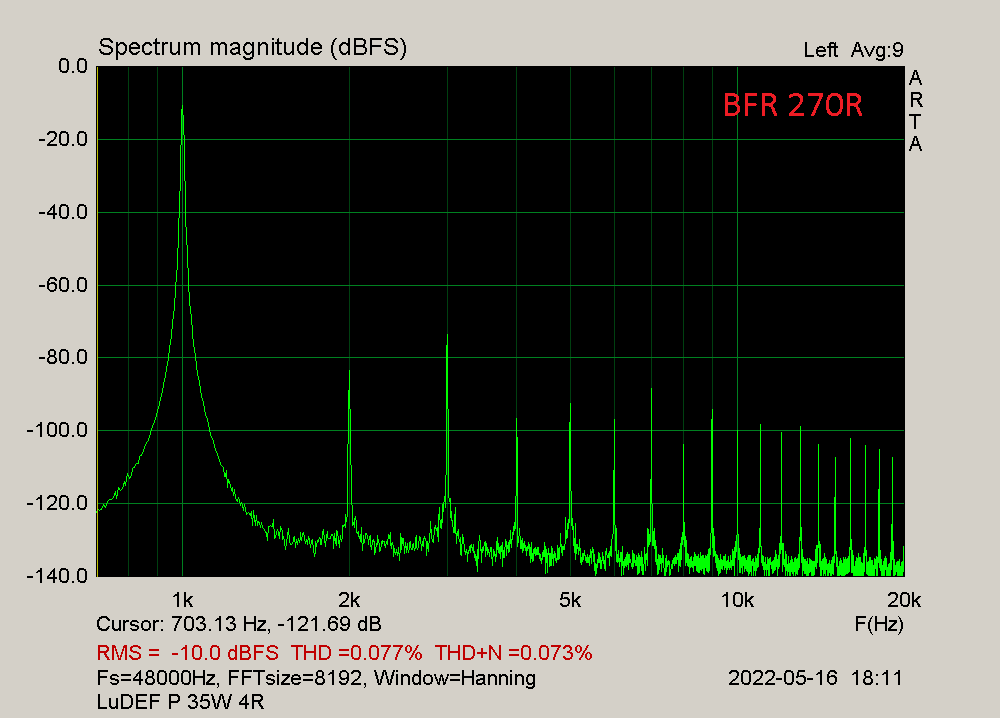Click the '-120.0' y-axis value
1000x718 pixels.
click(57, 504)
